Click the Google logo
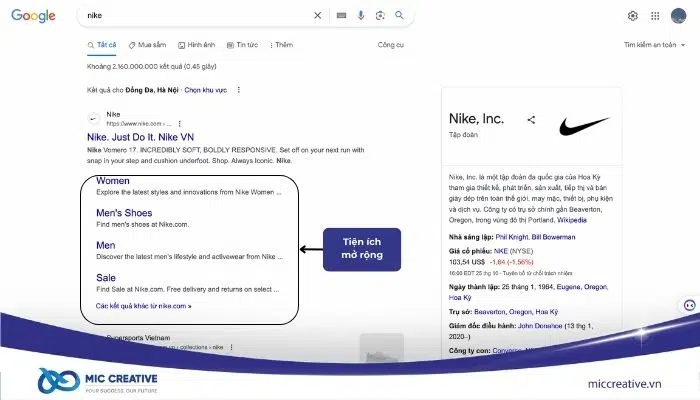 33,16
